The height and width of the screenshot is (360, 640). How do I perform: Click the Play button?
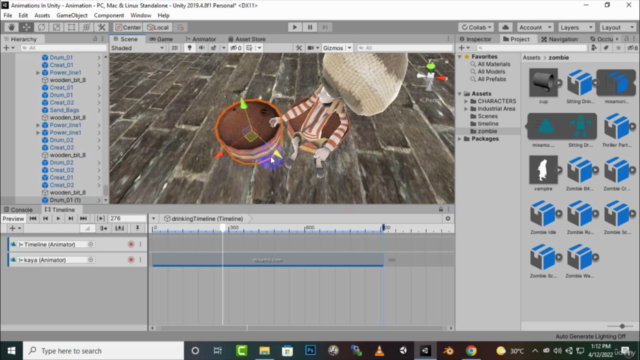[x=294, y=27]
